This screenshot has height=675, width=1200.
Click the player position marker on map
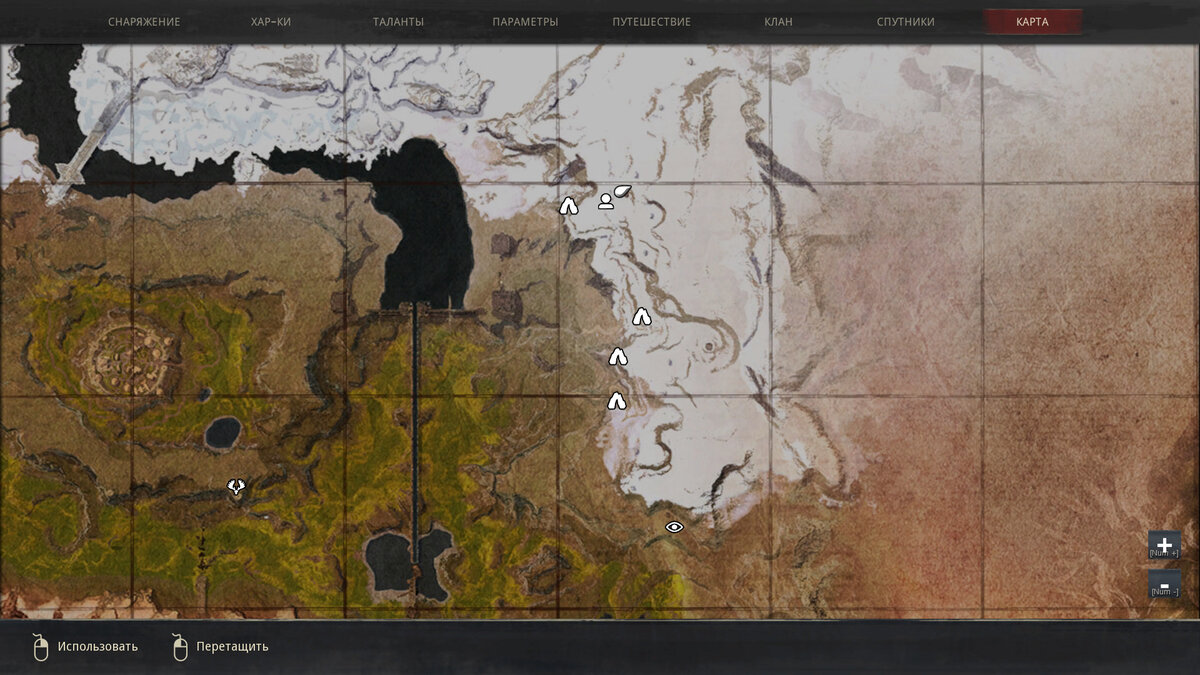[605, 202]
